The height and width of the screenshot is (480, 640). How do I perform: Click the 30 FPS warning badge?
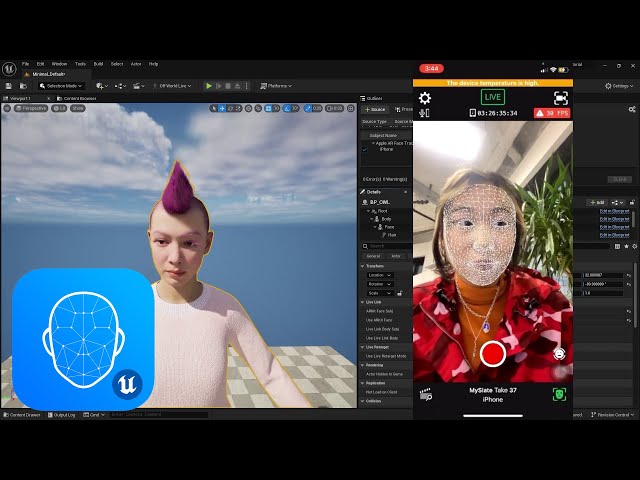(x=552, y=113)
